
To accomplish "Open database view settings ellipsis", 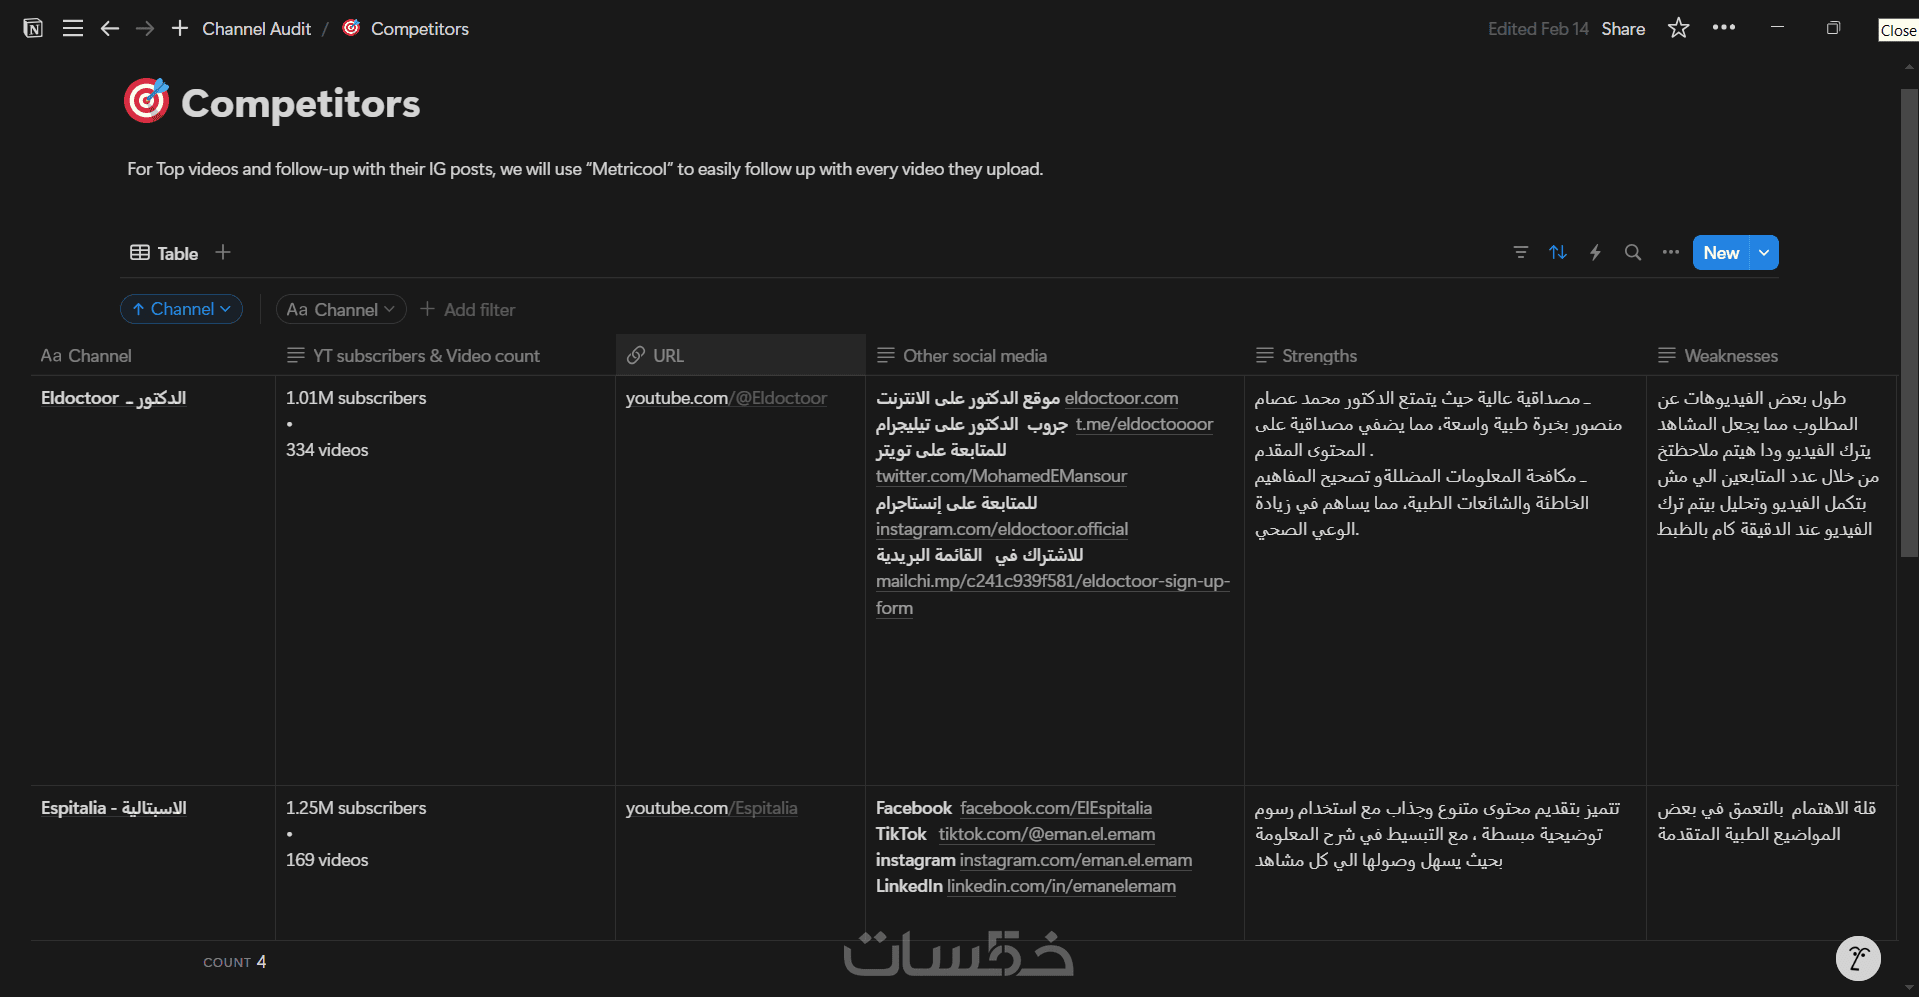I will pyautogui.click(x=1671, y=252).
